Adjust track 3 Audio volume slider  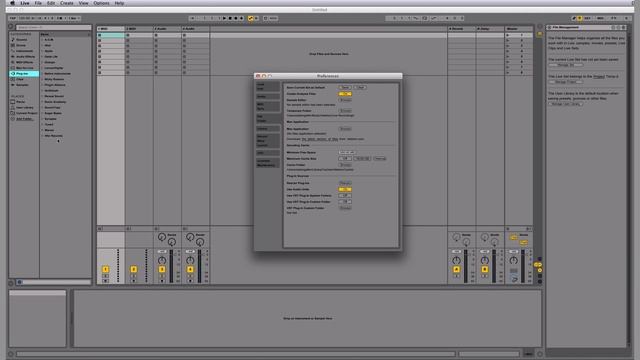coord(171,266)
